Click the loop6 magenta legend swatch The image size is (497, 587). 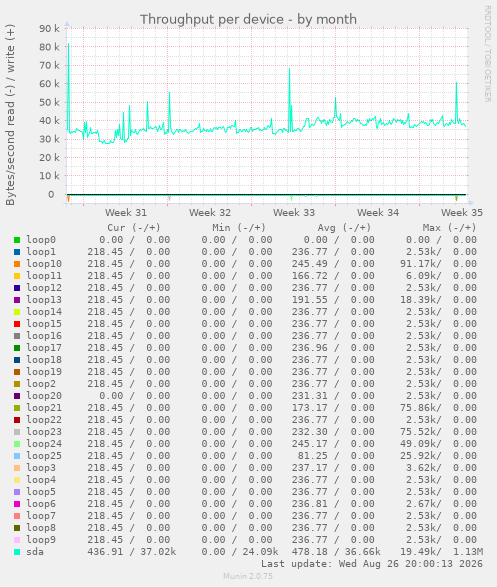(17, 504)
